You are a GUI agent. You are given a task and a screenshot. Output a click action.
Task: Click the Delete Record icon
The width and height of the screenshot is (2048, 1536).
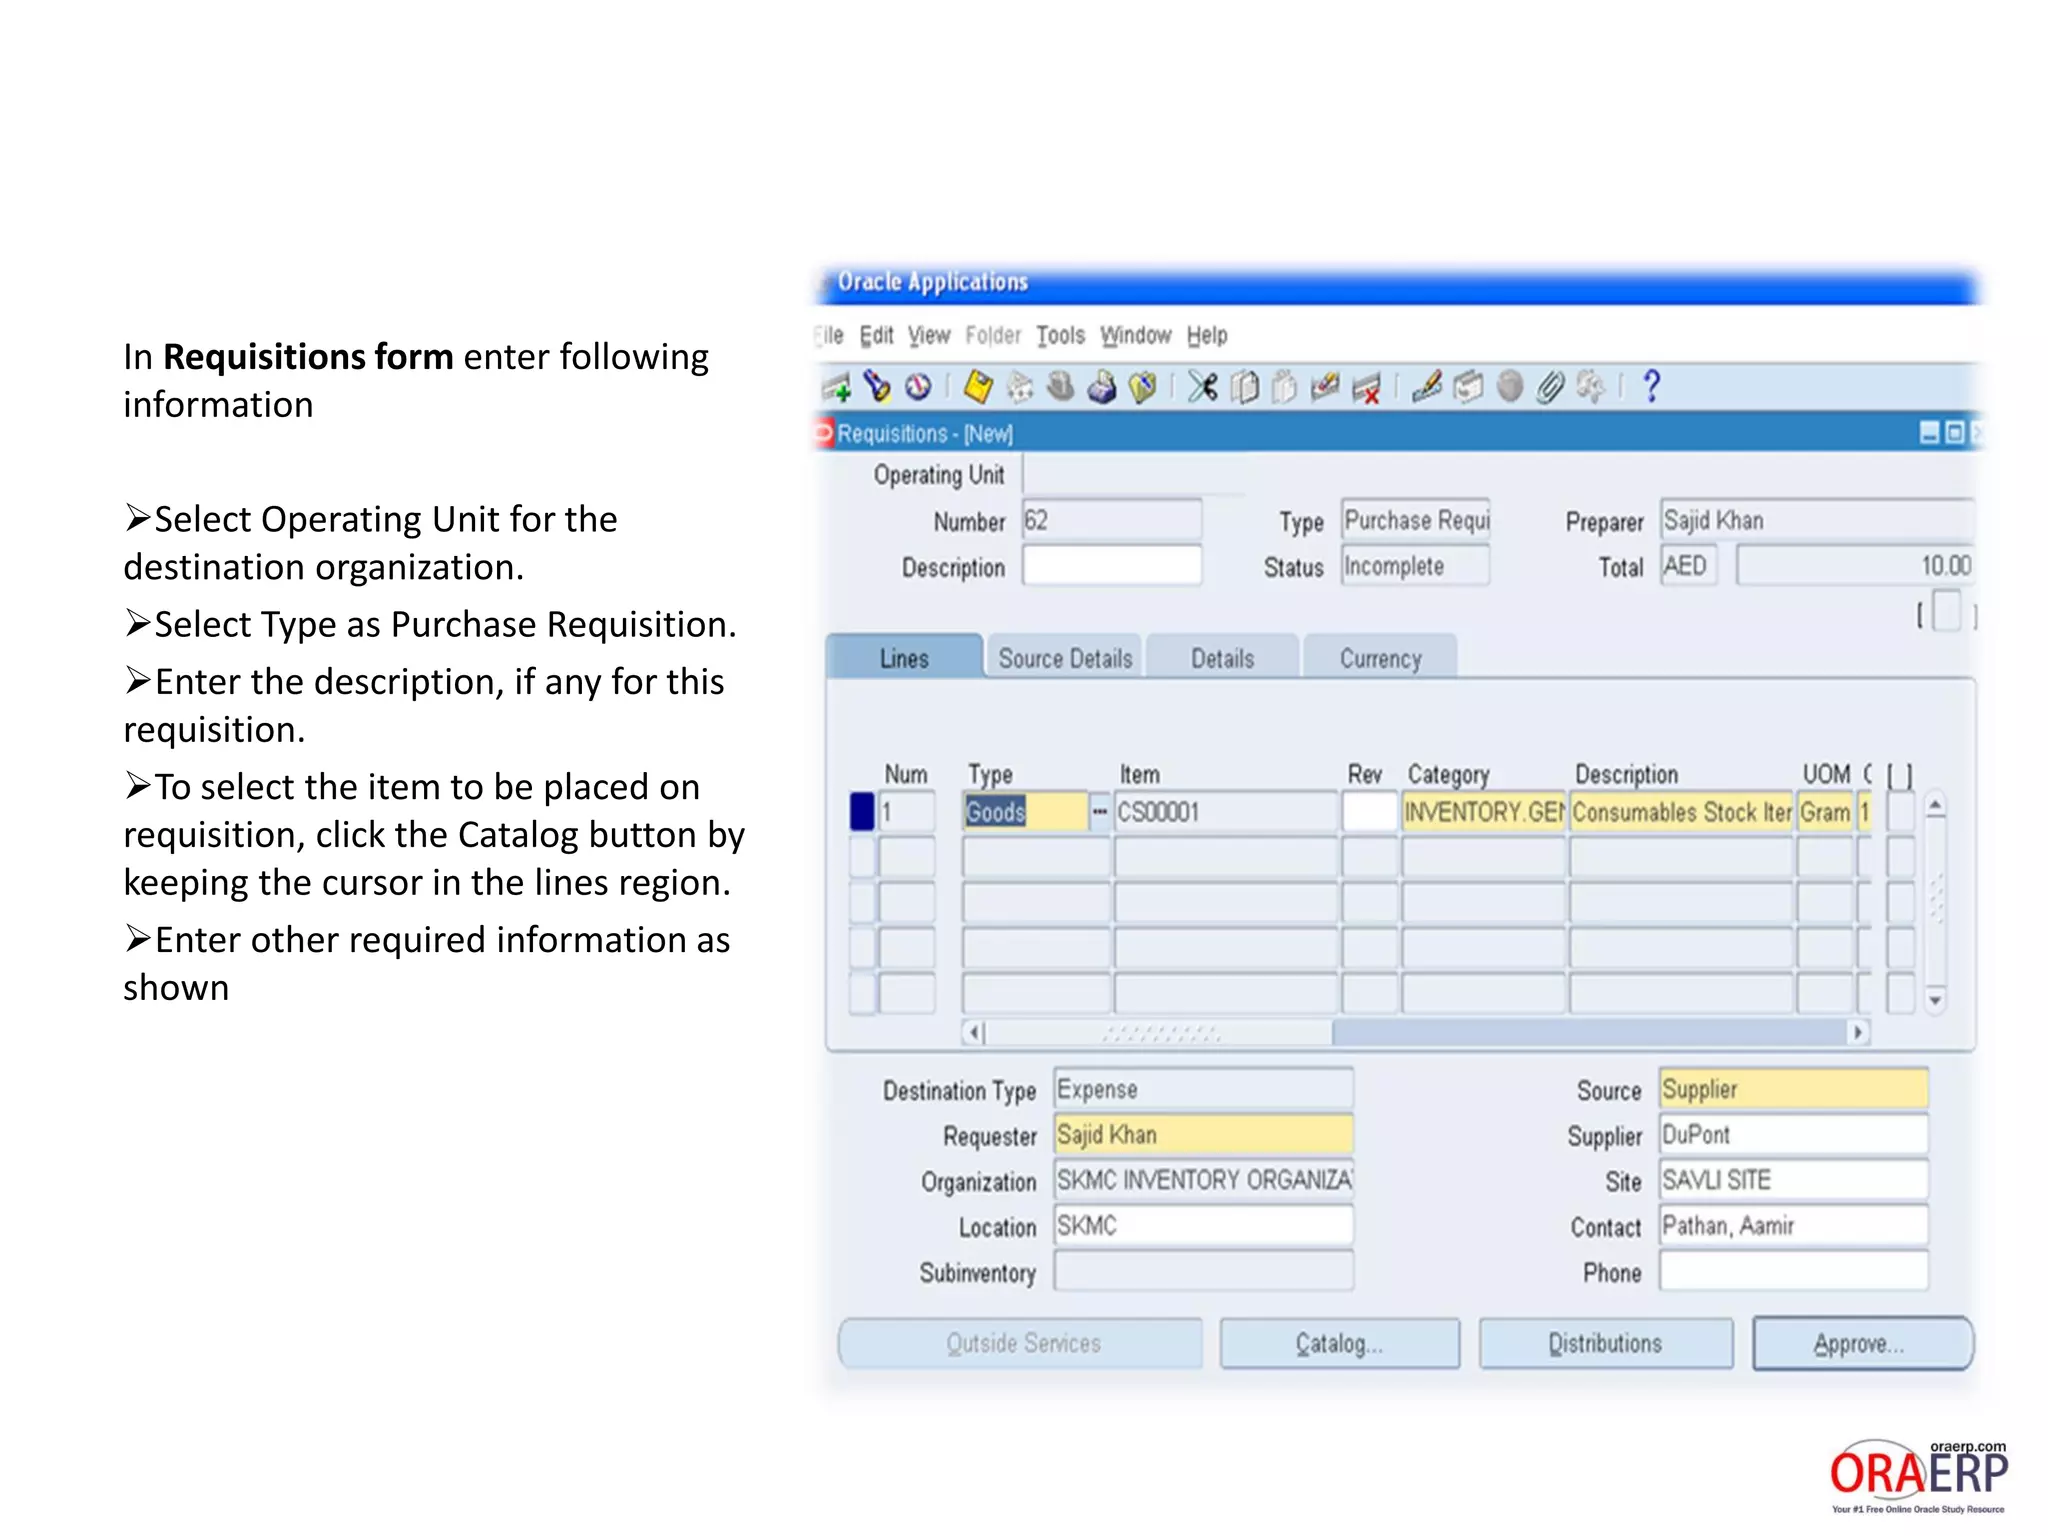coord(1366,388)
